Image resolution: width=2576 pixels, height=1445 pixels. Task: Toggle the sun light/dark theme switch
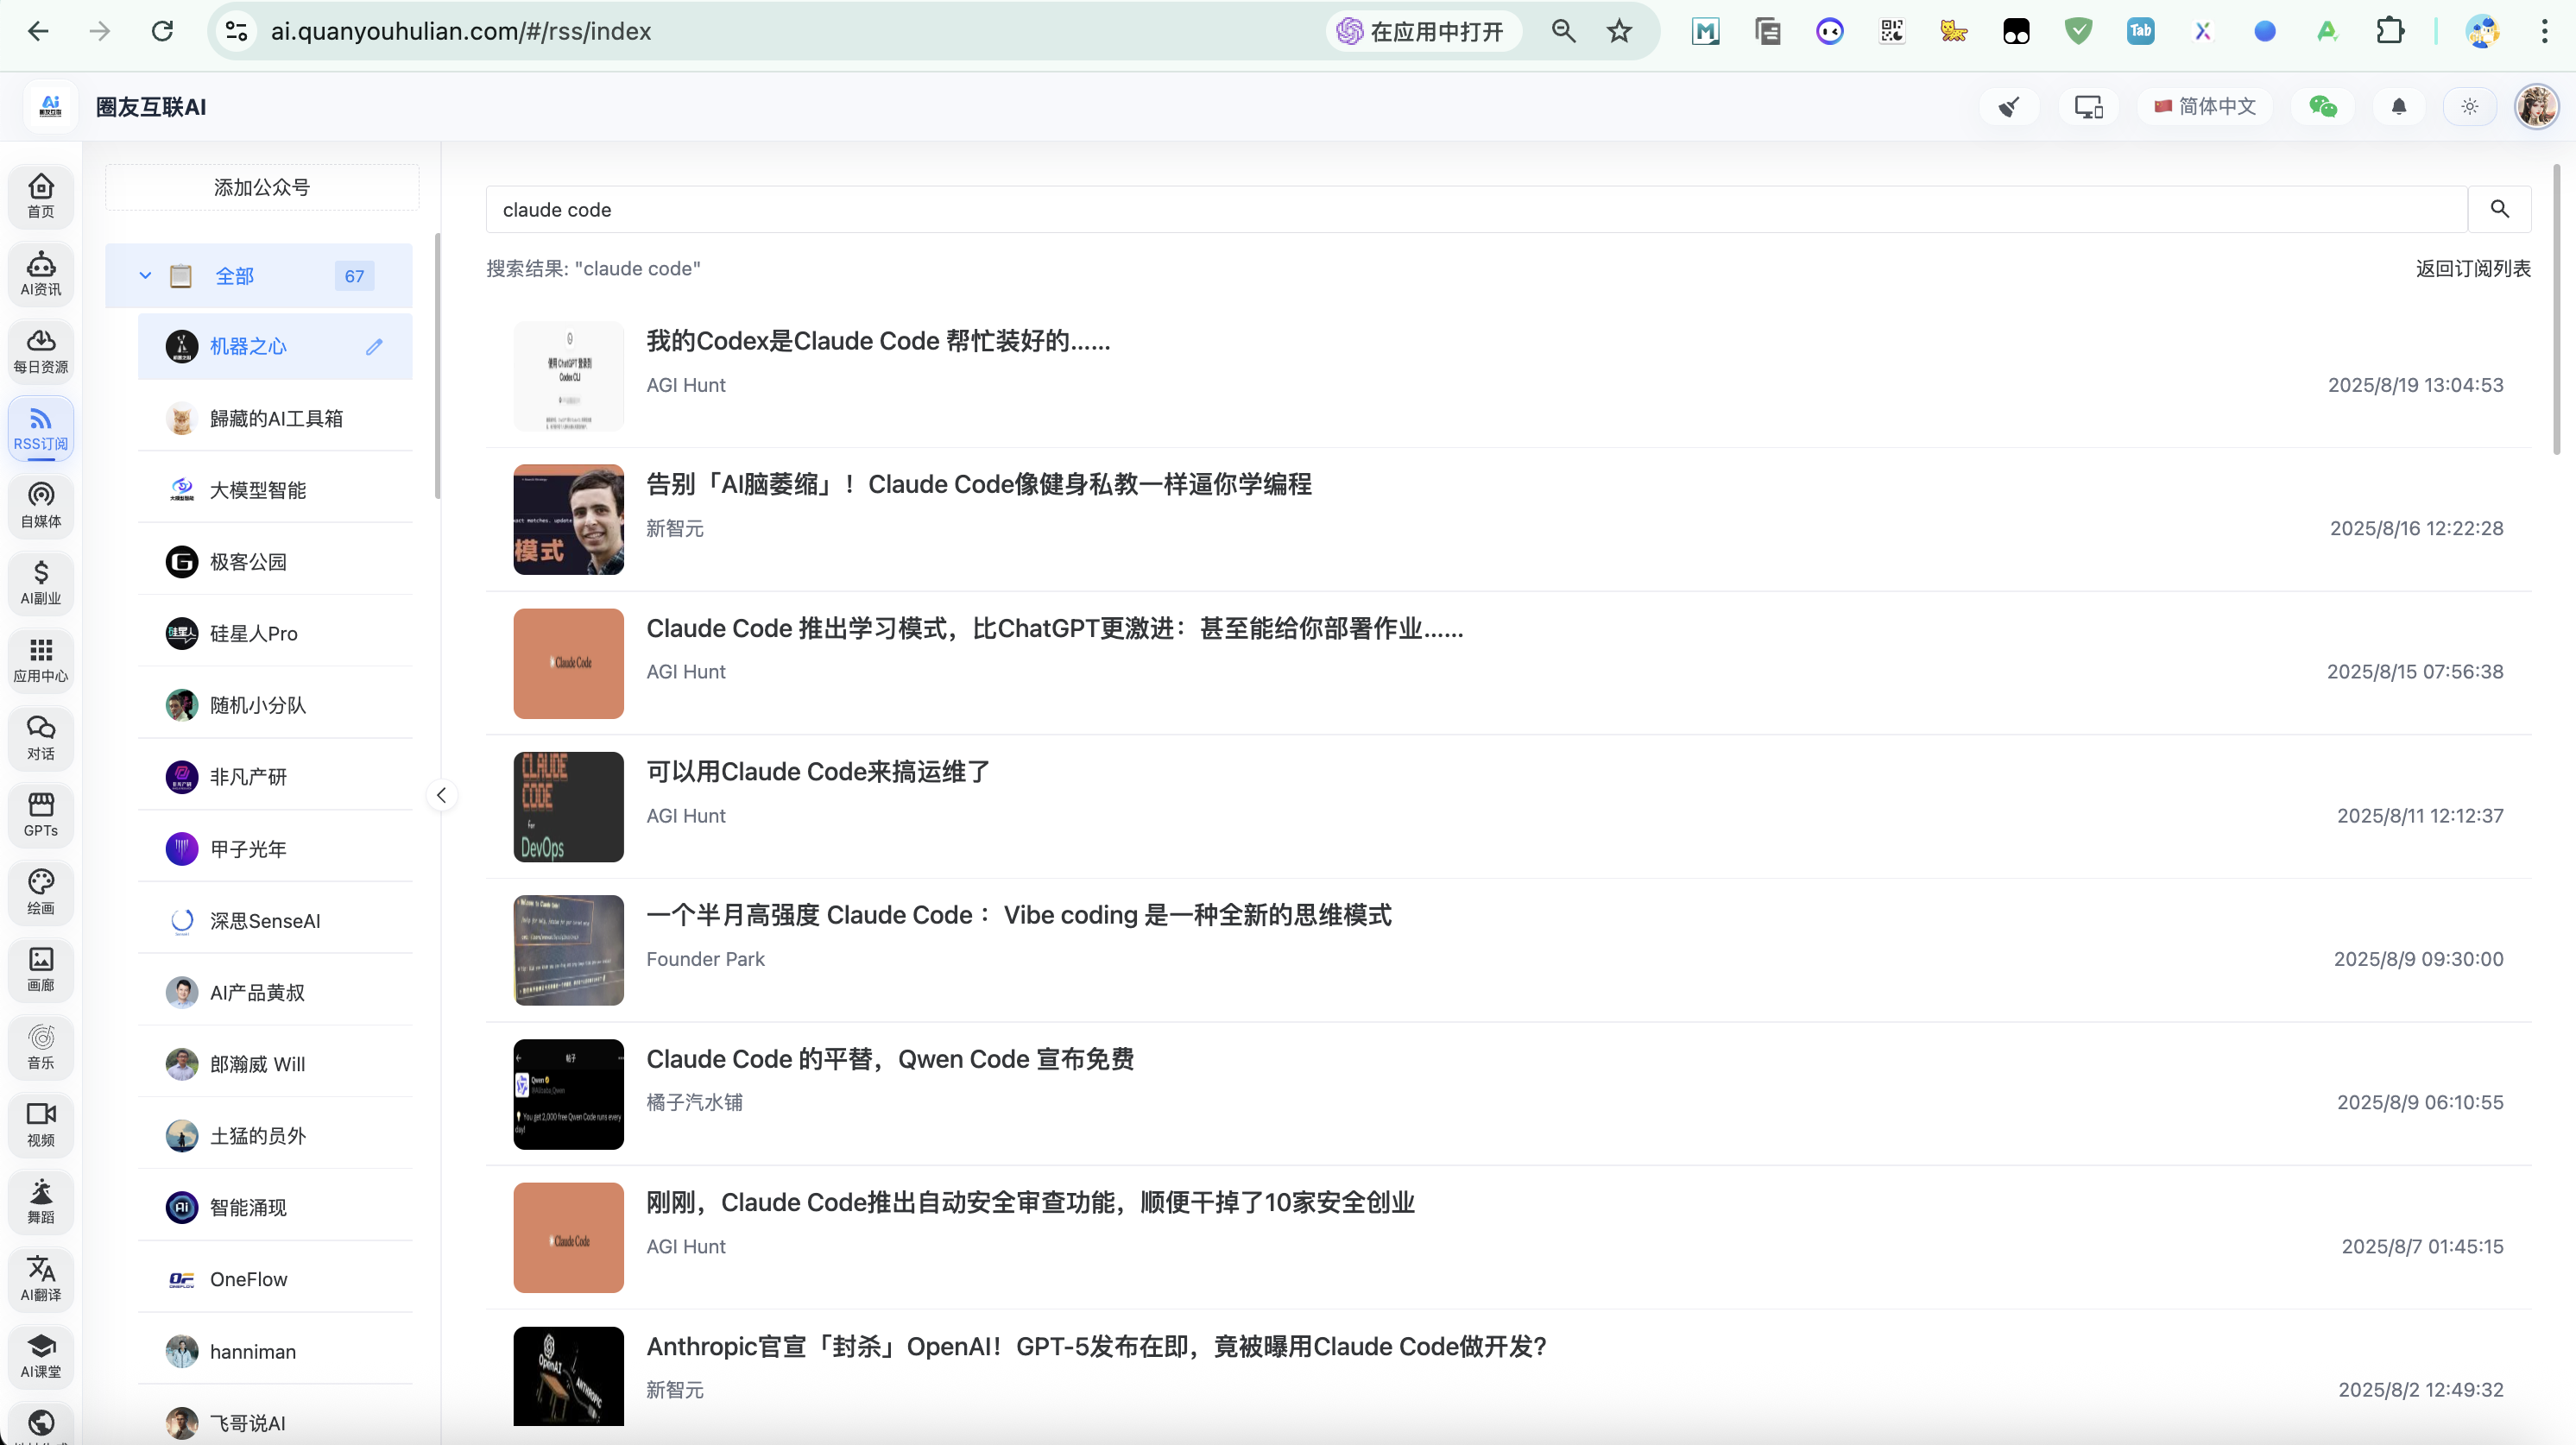[2469, 106]
